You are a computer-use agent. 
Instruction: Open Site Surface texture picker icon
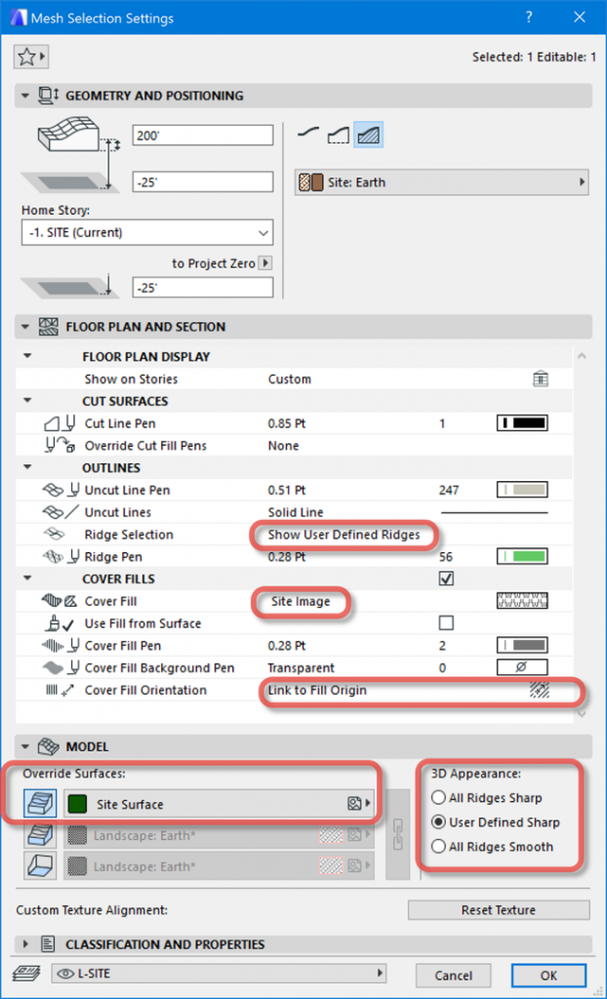tap(354, 803)
